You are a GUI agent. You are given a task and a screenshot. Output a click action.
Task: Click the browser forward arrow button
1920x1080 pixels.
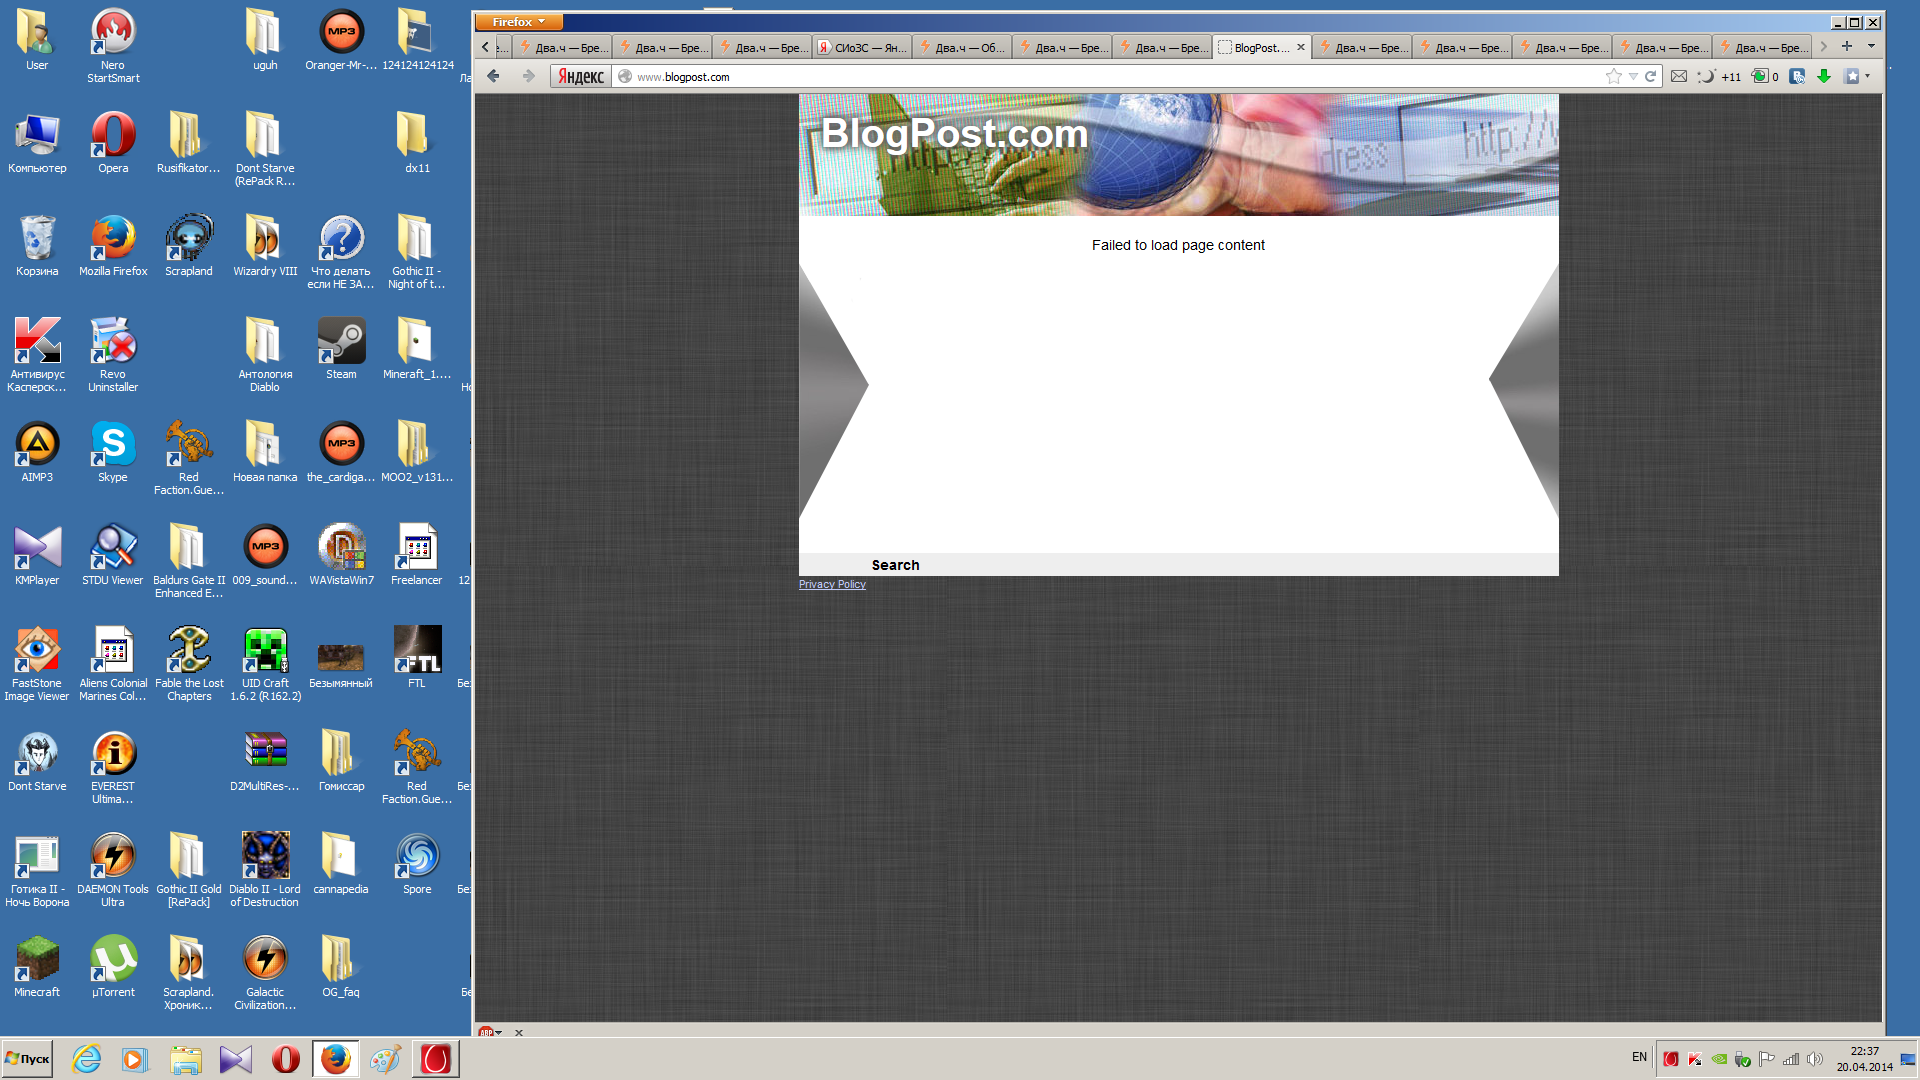tap(528, 76)
